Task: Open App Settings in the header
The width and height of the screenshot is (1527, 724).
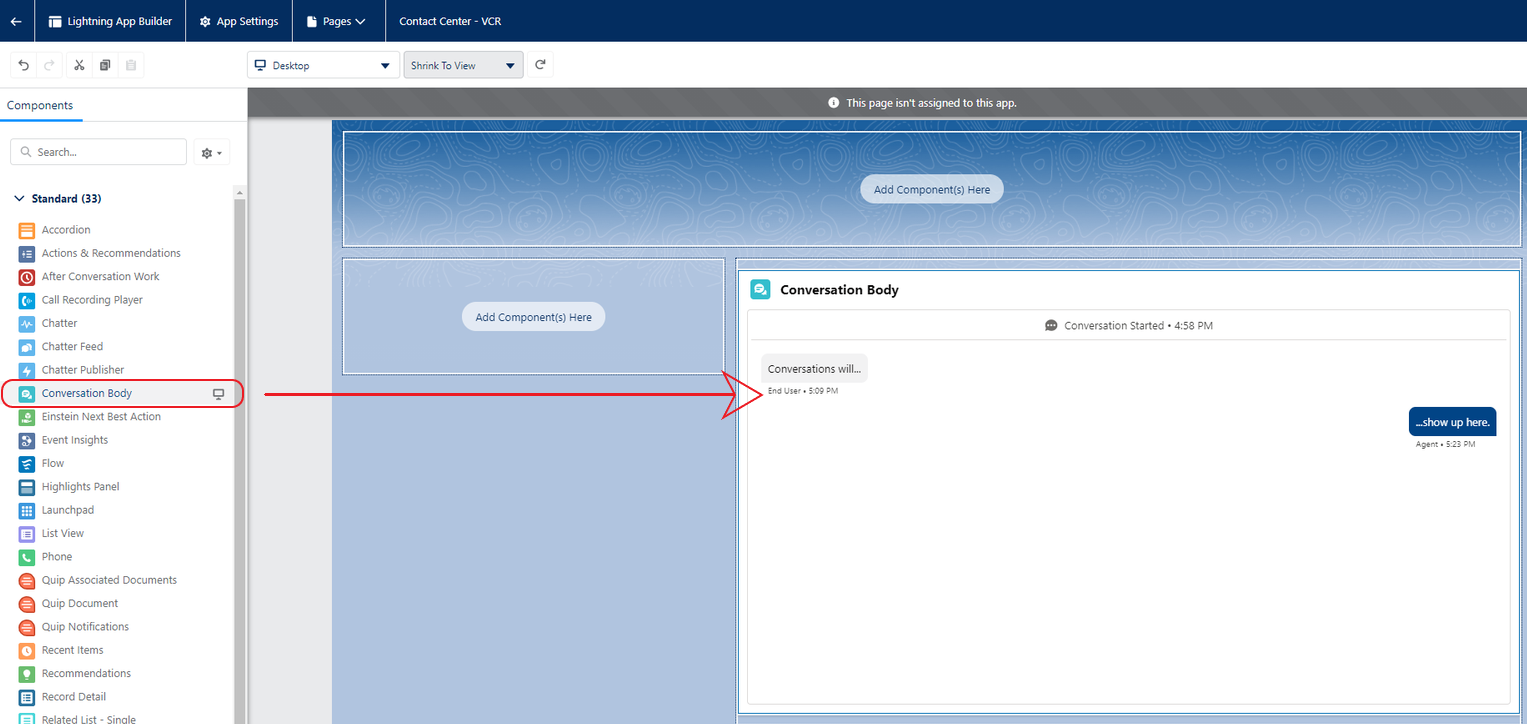Action: click(239, 21)
